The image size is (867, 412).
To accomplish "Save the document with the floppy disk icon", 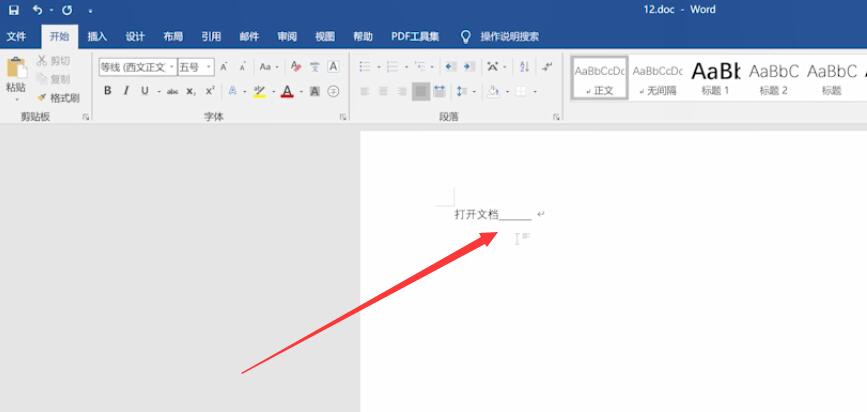I will [14, 10].
